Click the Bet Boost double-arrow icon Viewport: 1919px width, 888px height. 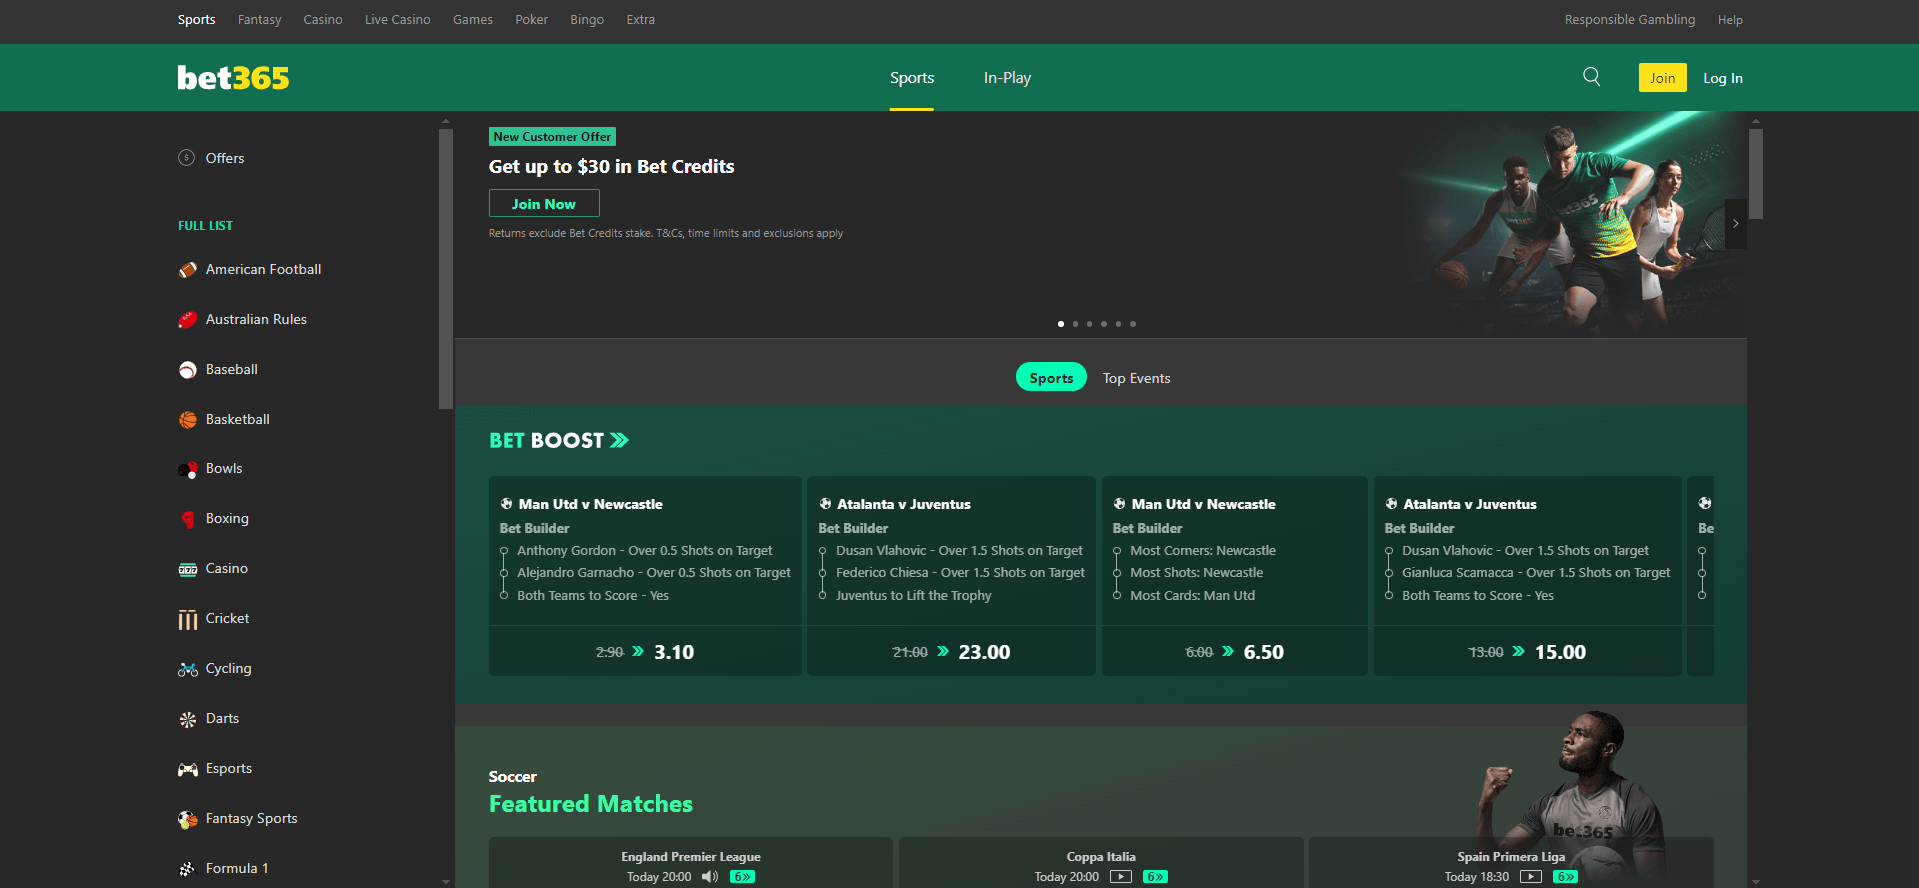[x=619, y=440]
